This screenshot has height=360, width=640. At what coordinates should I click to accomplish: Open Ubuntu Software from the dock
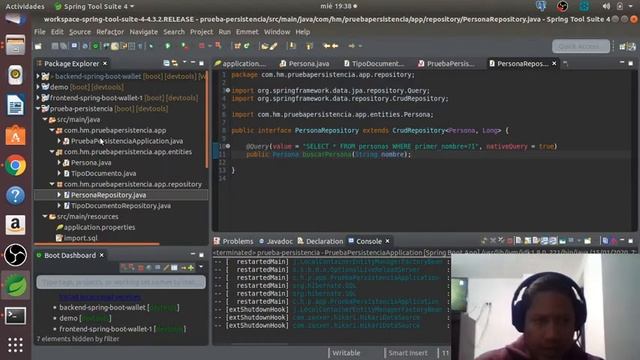[15, 135]
